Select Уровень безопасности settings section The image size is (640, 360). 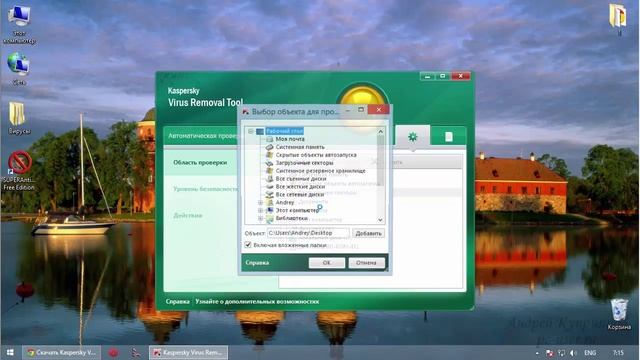pos(205,189)
